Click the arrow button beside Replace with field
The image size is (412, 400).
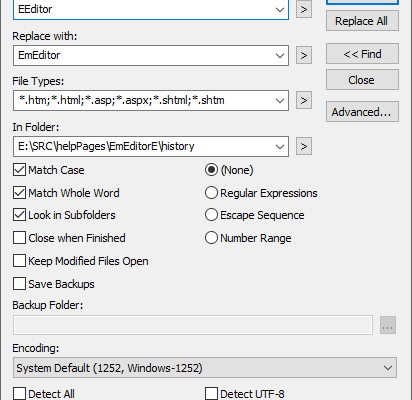[x=304, y=55]
